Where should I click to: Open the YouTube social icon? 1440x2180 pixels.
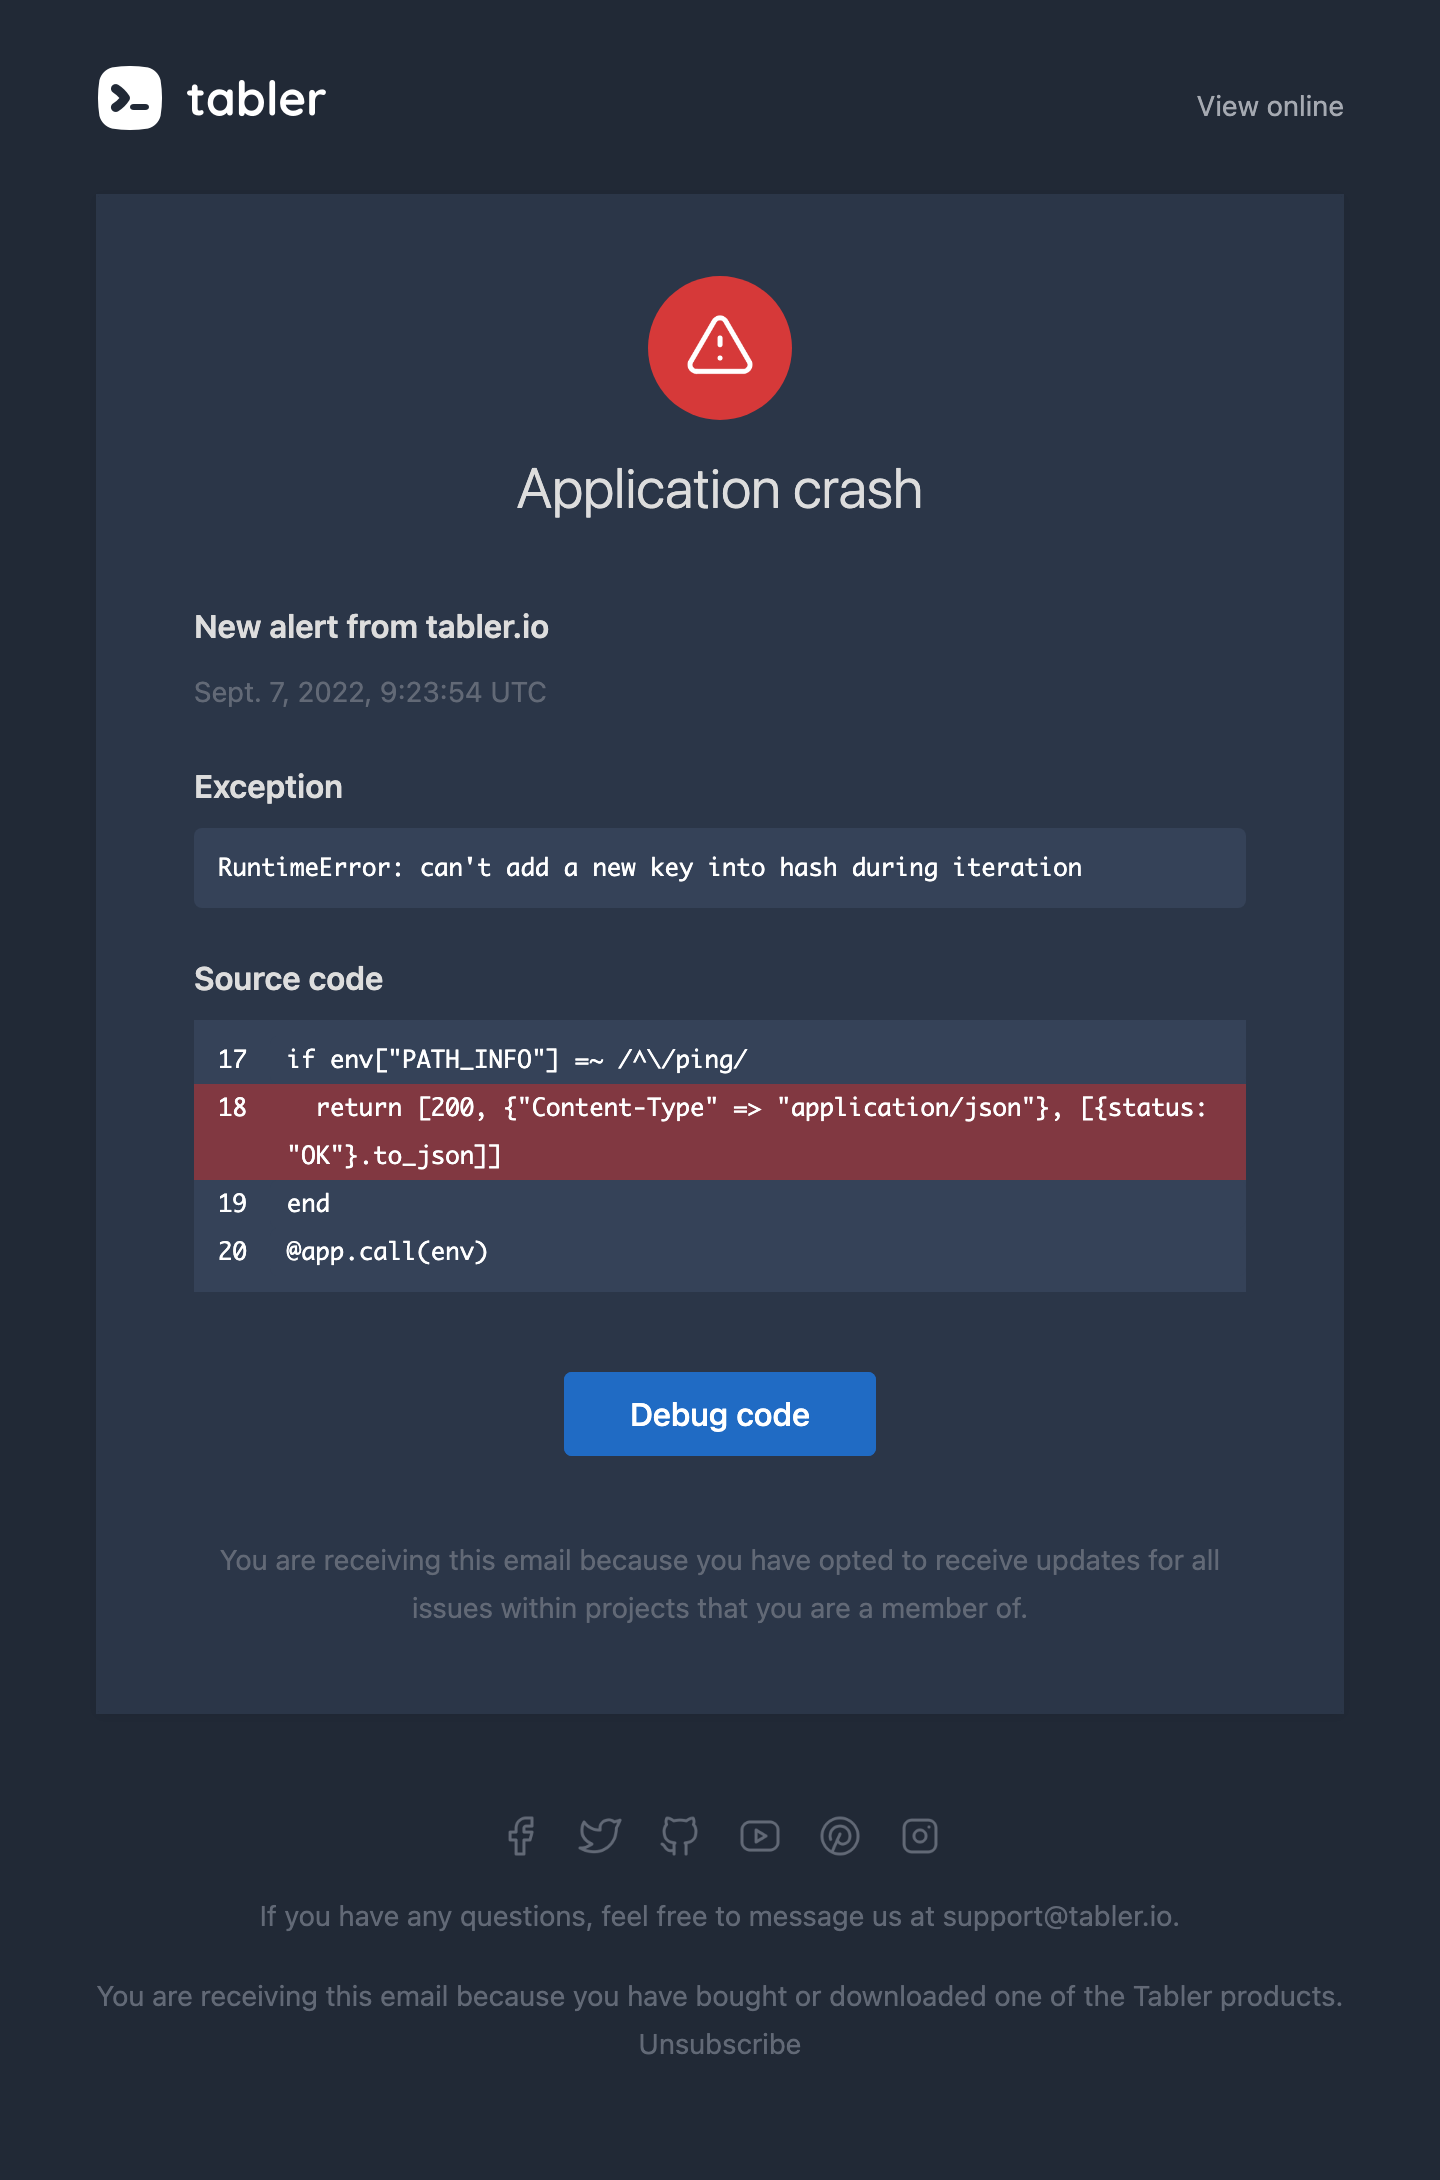pos(760,1836)
